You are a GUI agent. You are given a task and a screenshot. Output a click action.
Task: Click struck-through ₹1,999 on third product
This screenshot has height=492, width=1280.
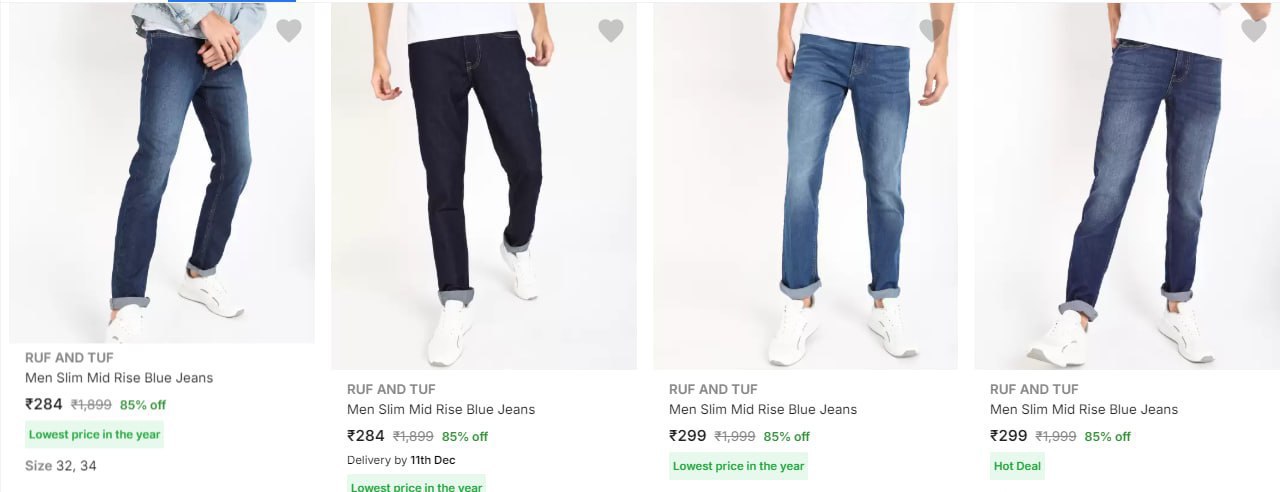(x=734, y=436)
